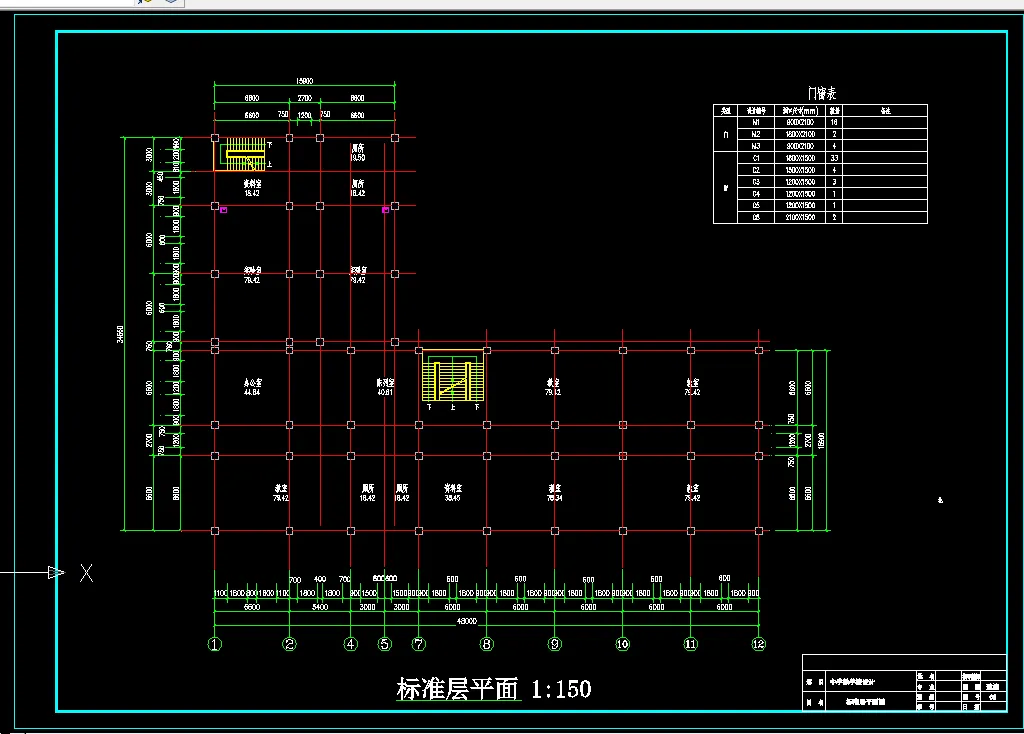Click axis bubble ⑦ below the plan
1024x734 pixels.
[x=419, y=644]
